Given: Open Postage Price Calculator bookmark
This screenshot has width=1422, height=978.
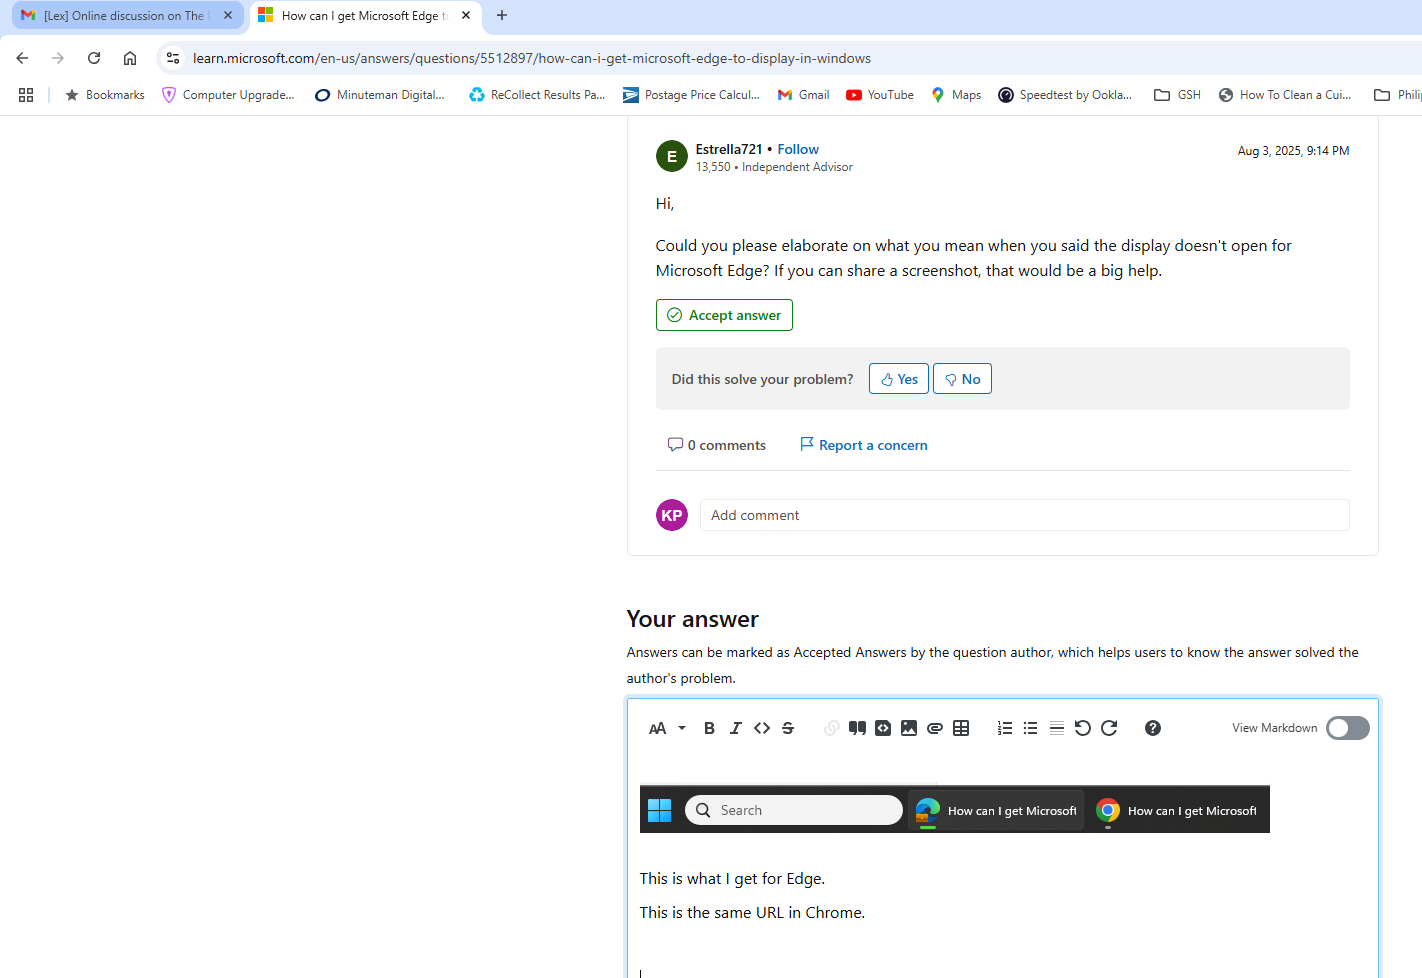Looking at the screenshot, I should [x=691, y=95].
